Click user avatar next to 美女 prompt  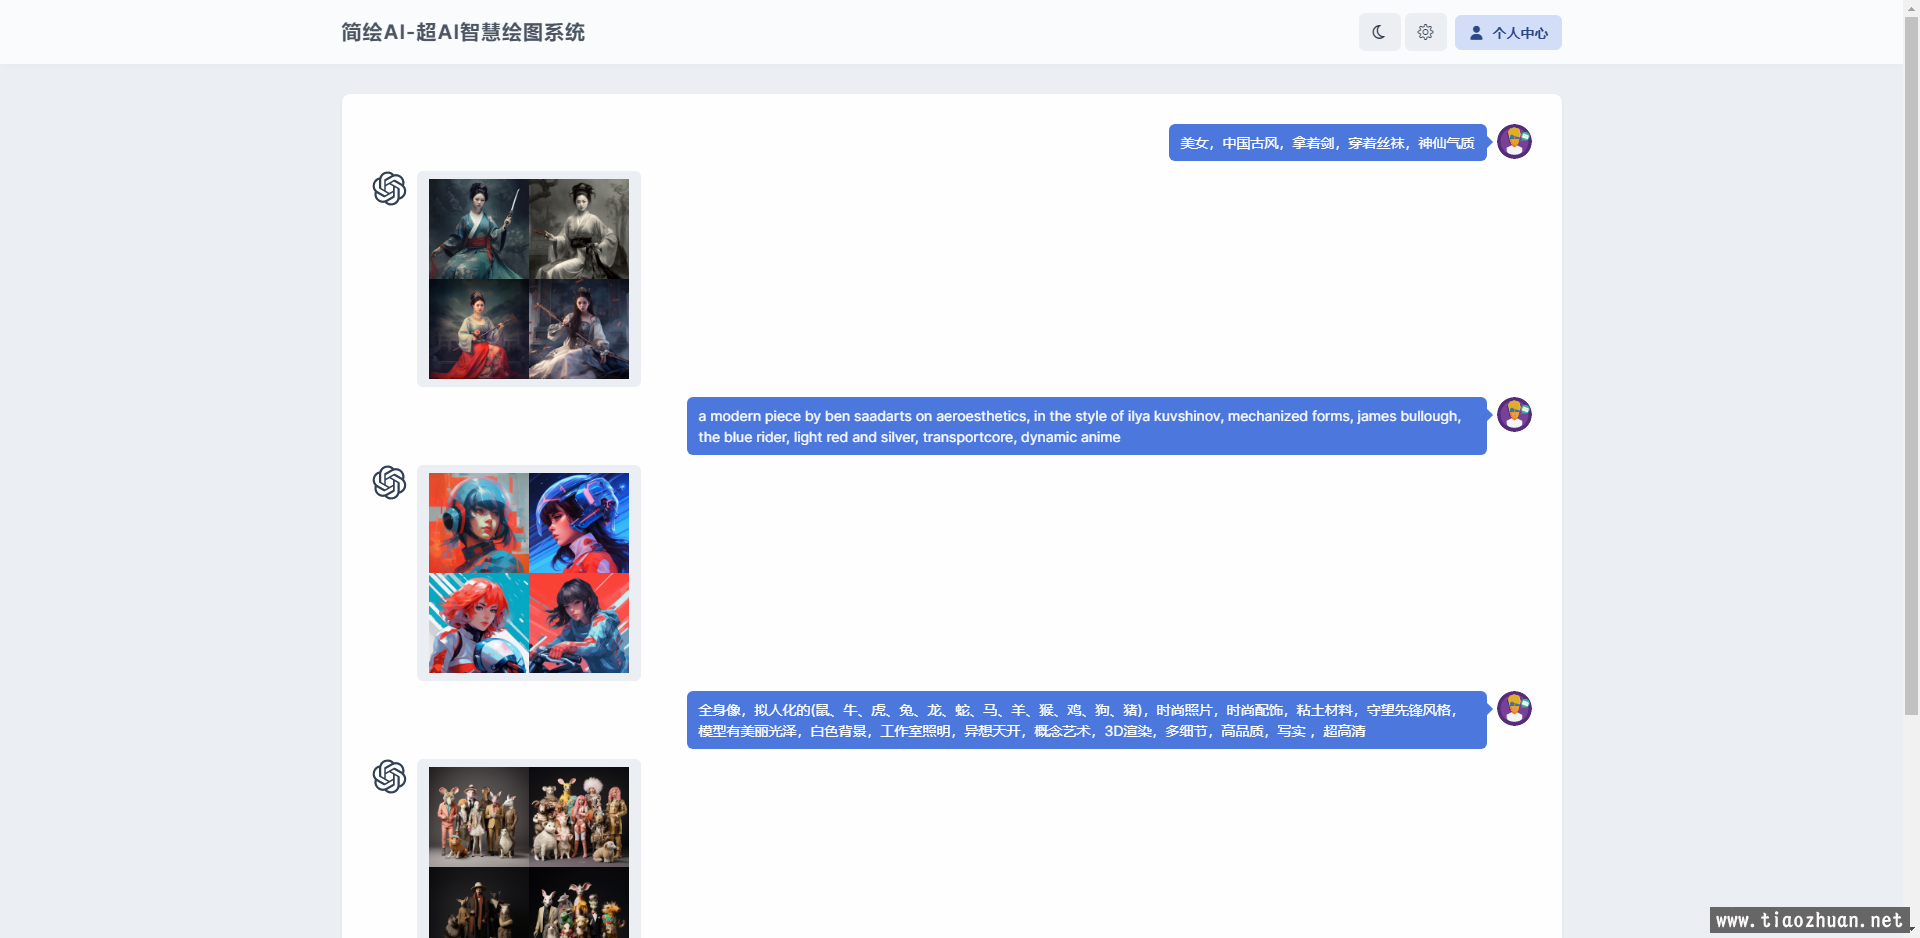click(1514, 142)
